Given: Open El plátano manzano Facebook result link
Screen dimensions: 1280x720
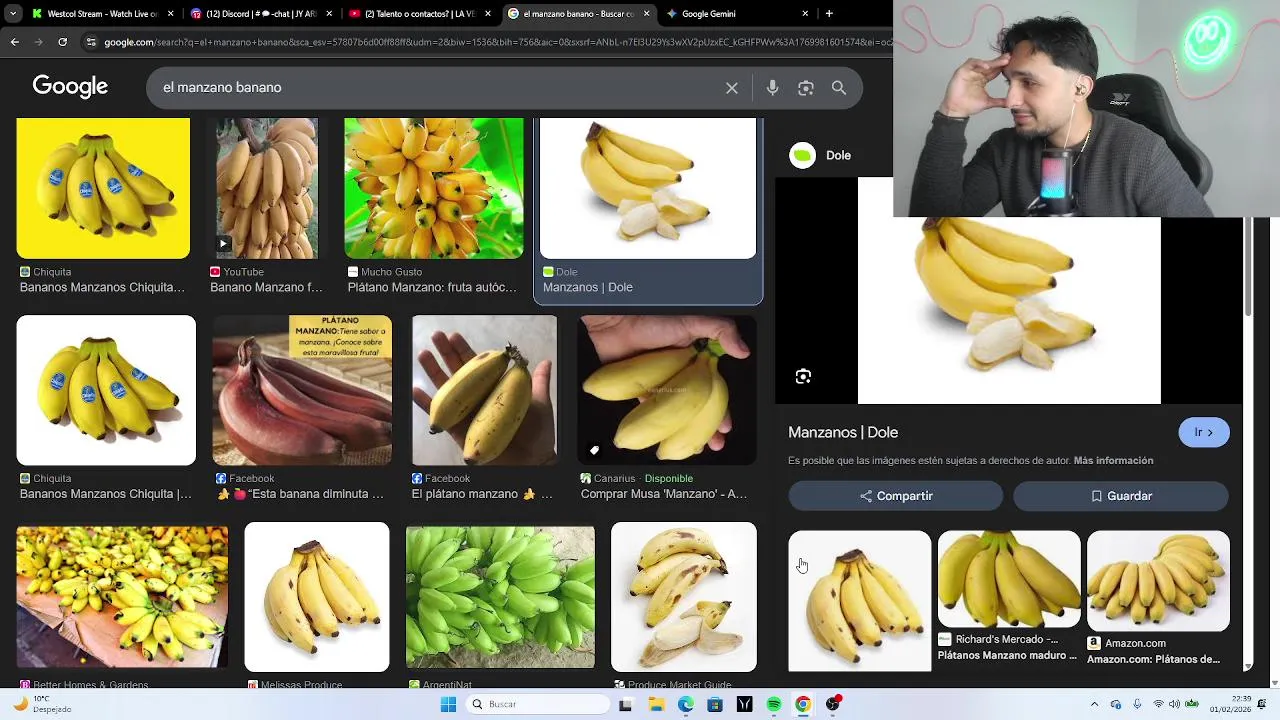Looking at the screenshot, I should click(482, 494).
